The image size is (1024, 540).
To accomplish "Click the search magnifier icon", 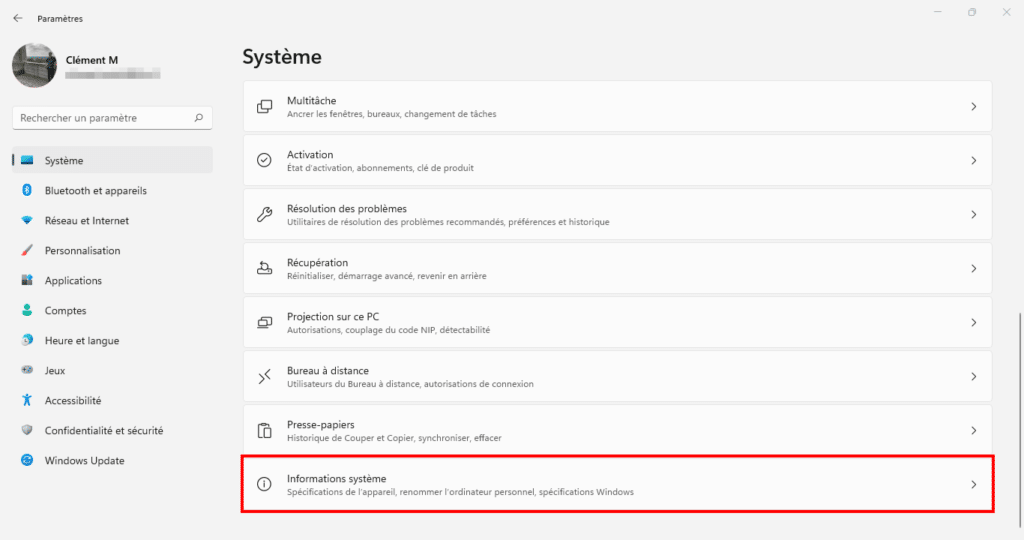I will point(199,118).
